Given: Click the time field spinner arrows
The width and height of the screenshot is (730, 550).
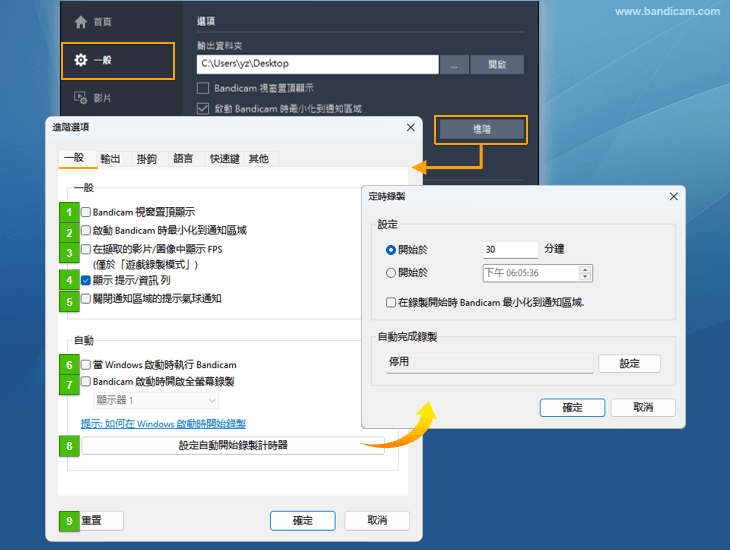Looking at the screenshot, I should [x=585, y=272].
